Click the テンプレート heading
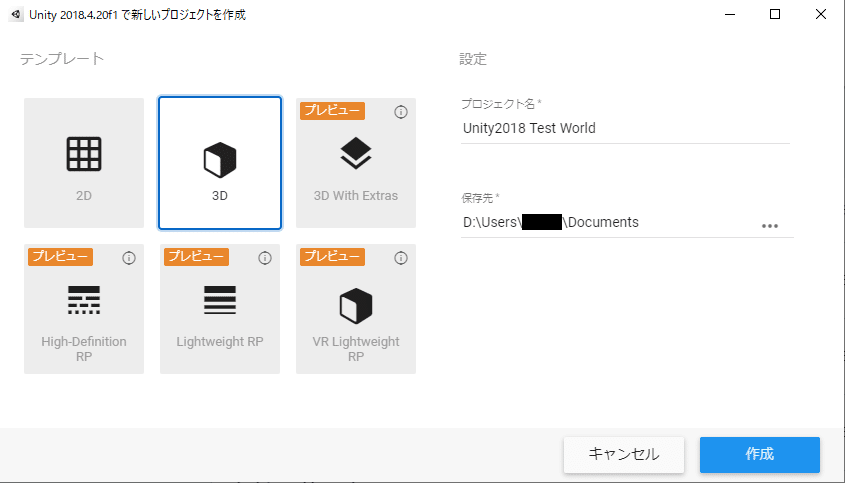 [62, 59]
